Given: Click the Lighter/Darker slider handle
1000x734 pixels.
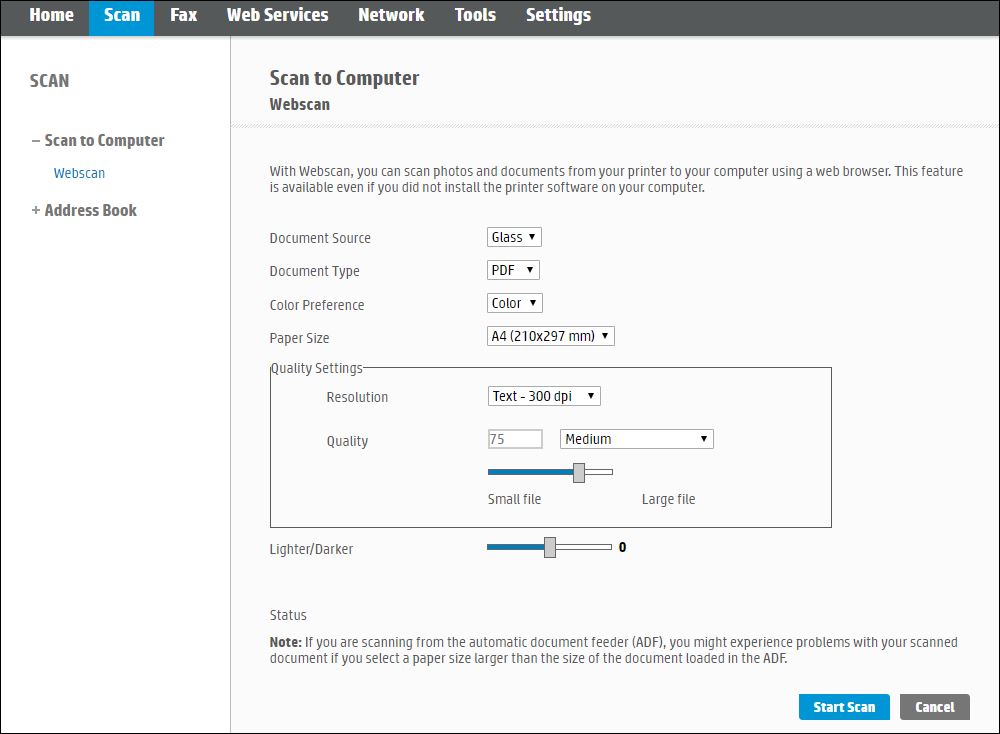Looking at the screenshot, I should 550,548.
